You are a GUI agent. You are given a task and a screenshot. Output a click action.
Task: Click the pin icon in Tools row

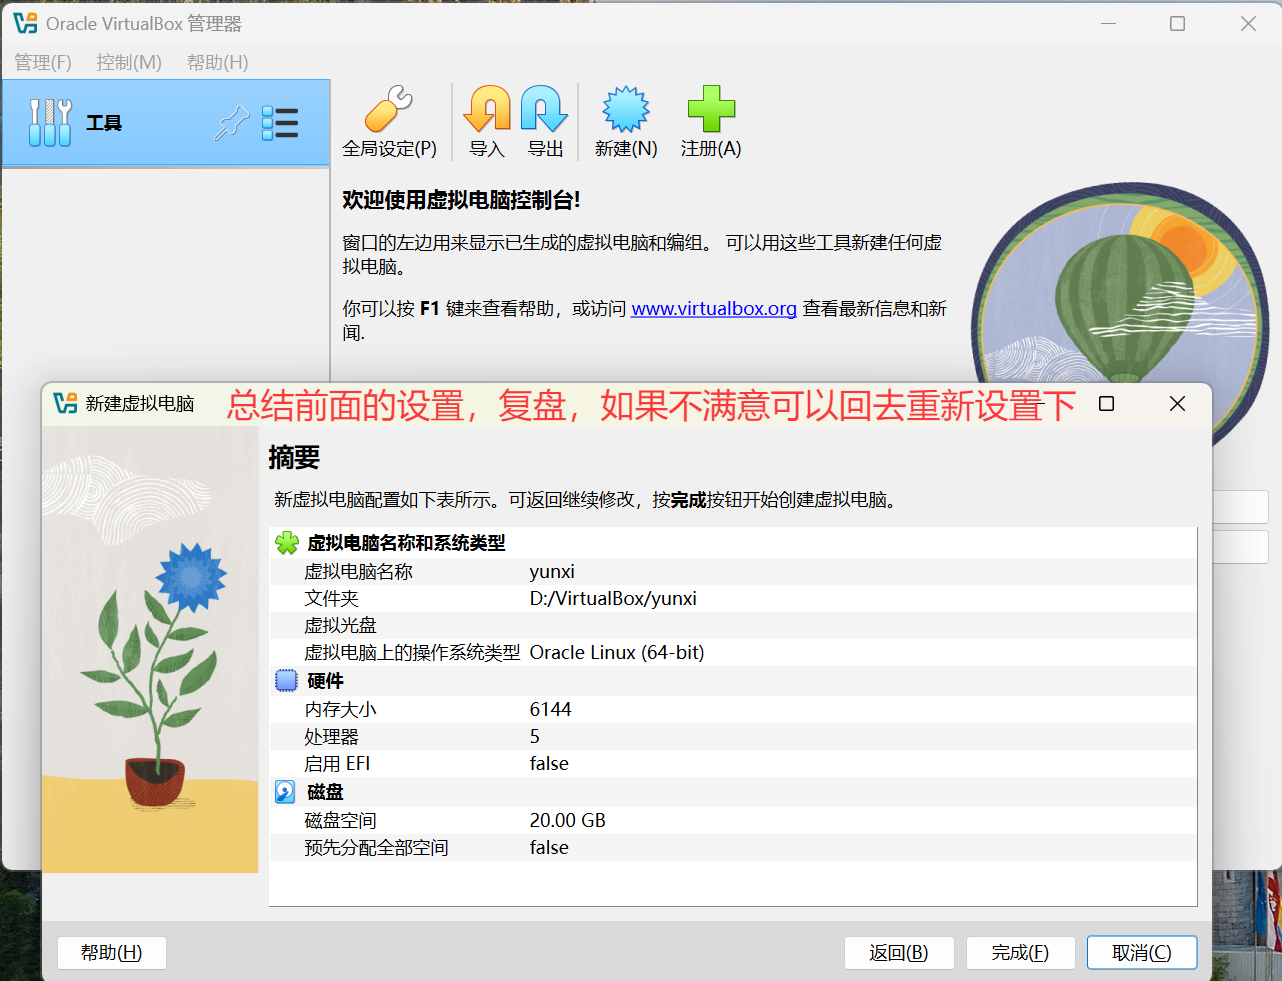(232, 123)
